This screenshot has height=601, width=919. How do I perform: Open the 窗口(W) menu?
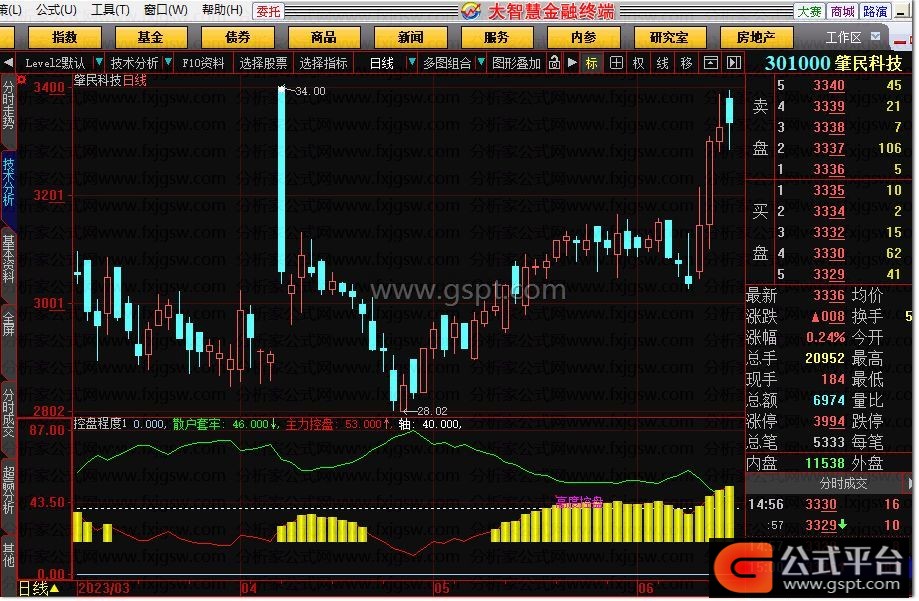click(165, 10)
